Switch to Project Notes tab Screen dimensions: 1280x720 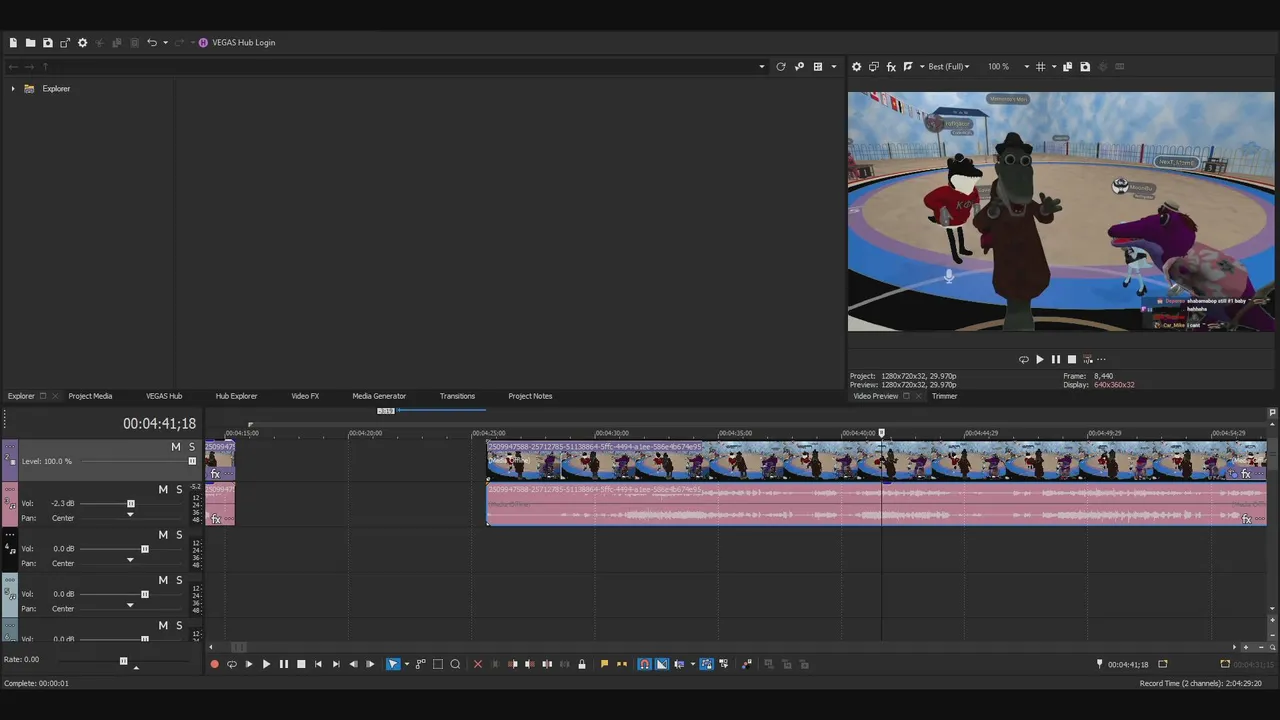(530, 396)
